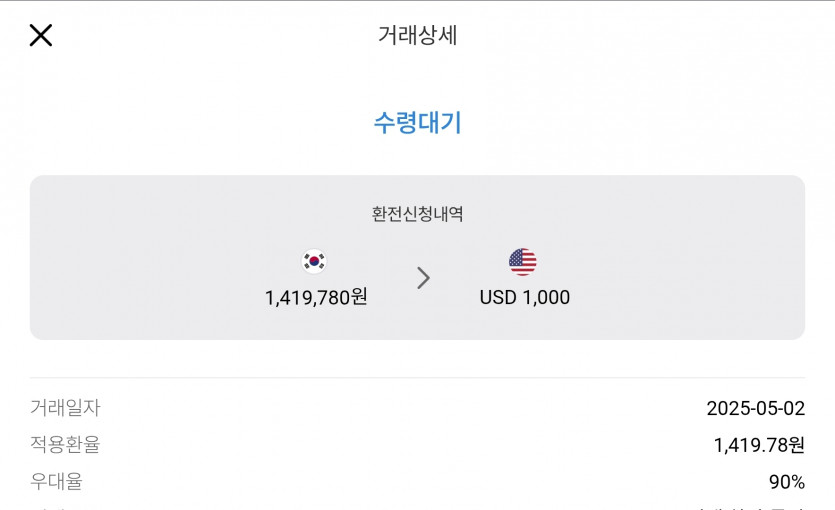Select the 1,419.78원 exchange rate value
The height and width of the screenshot is (510, 835).
point(759,445)
